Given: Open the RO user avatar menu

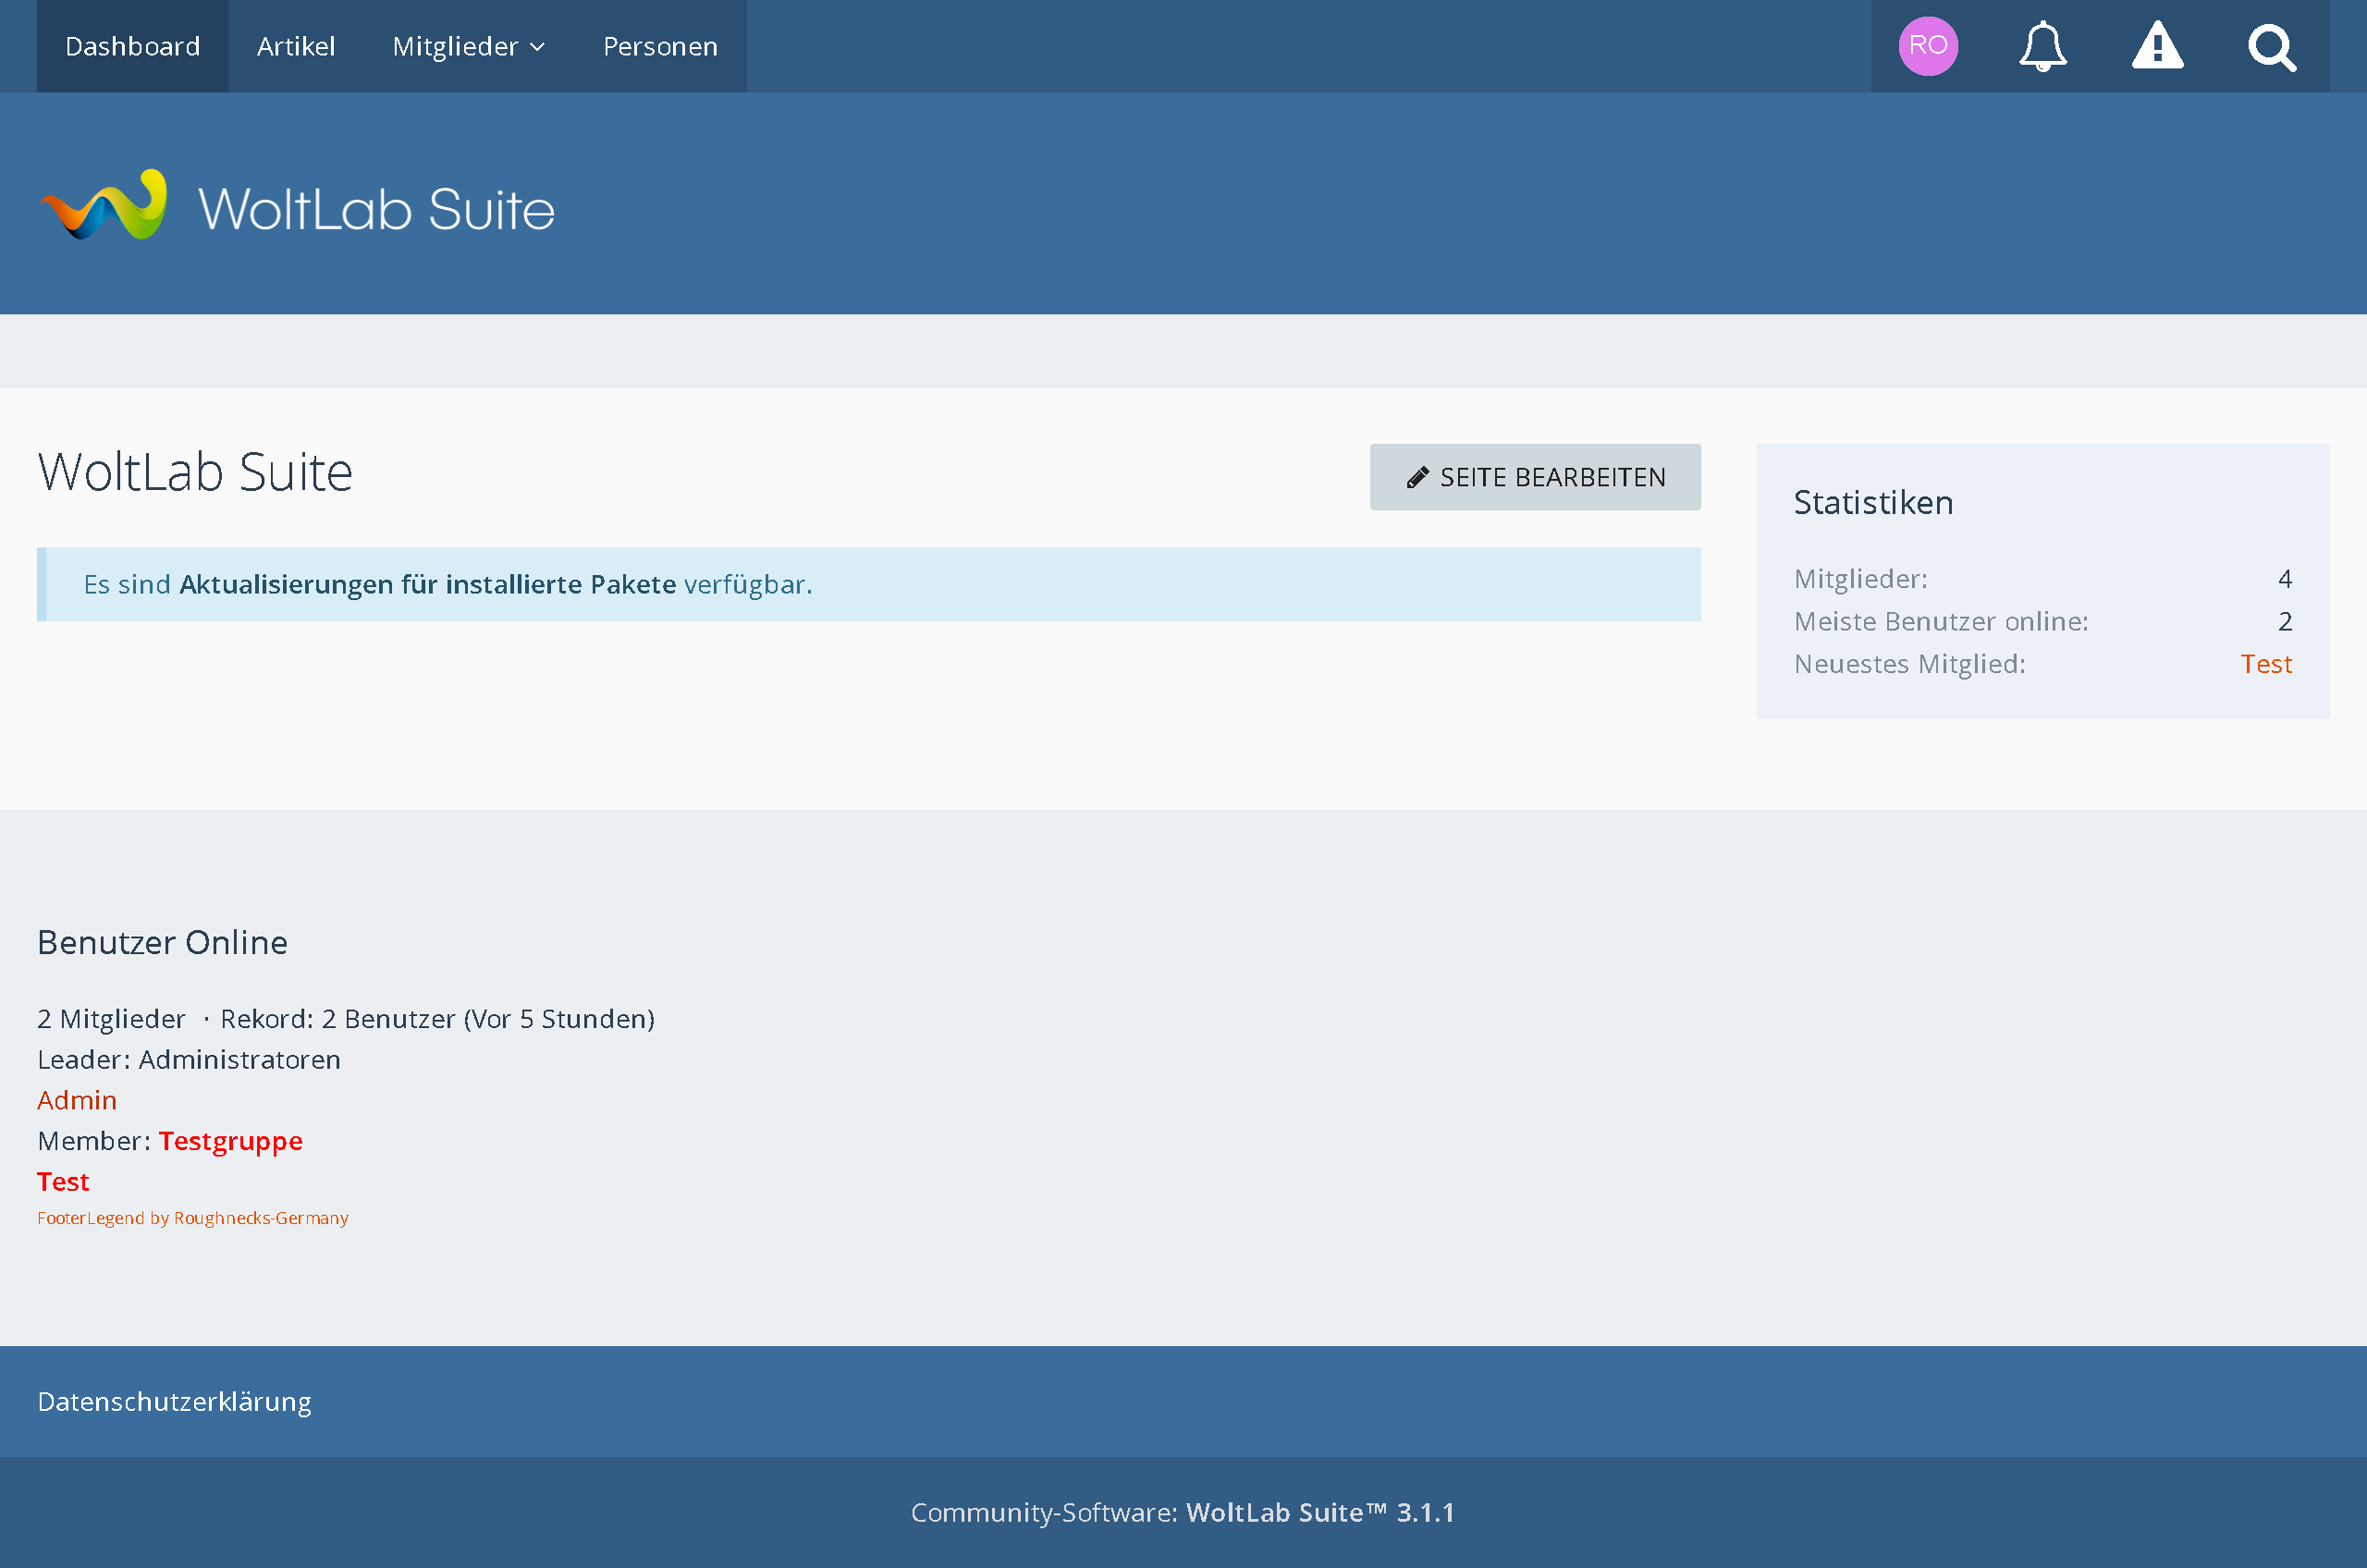Looking at the screenshot, I should [x=1927, y=46].
